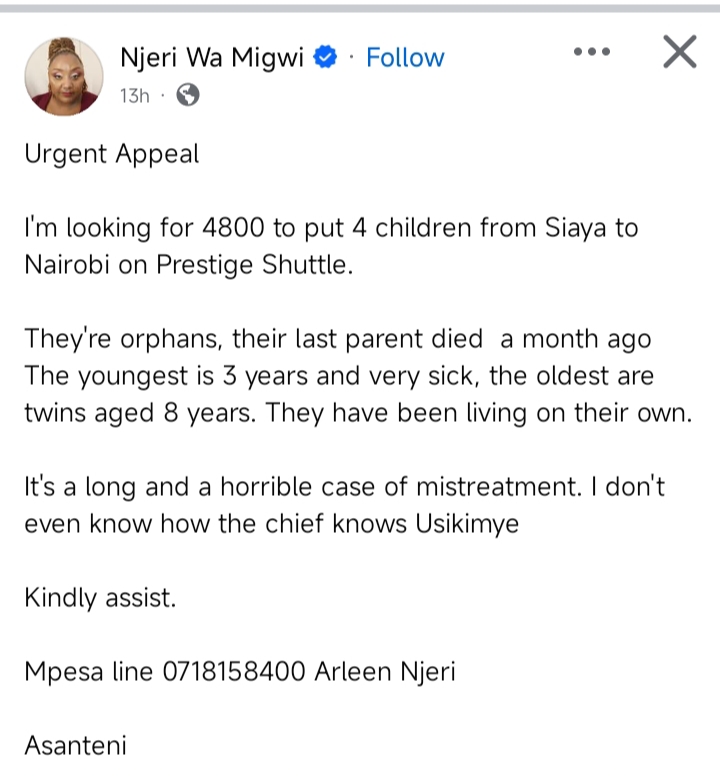Open Njeri Wa Migwi's profile picture

point(63,76)
